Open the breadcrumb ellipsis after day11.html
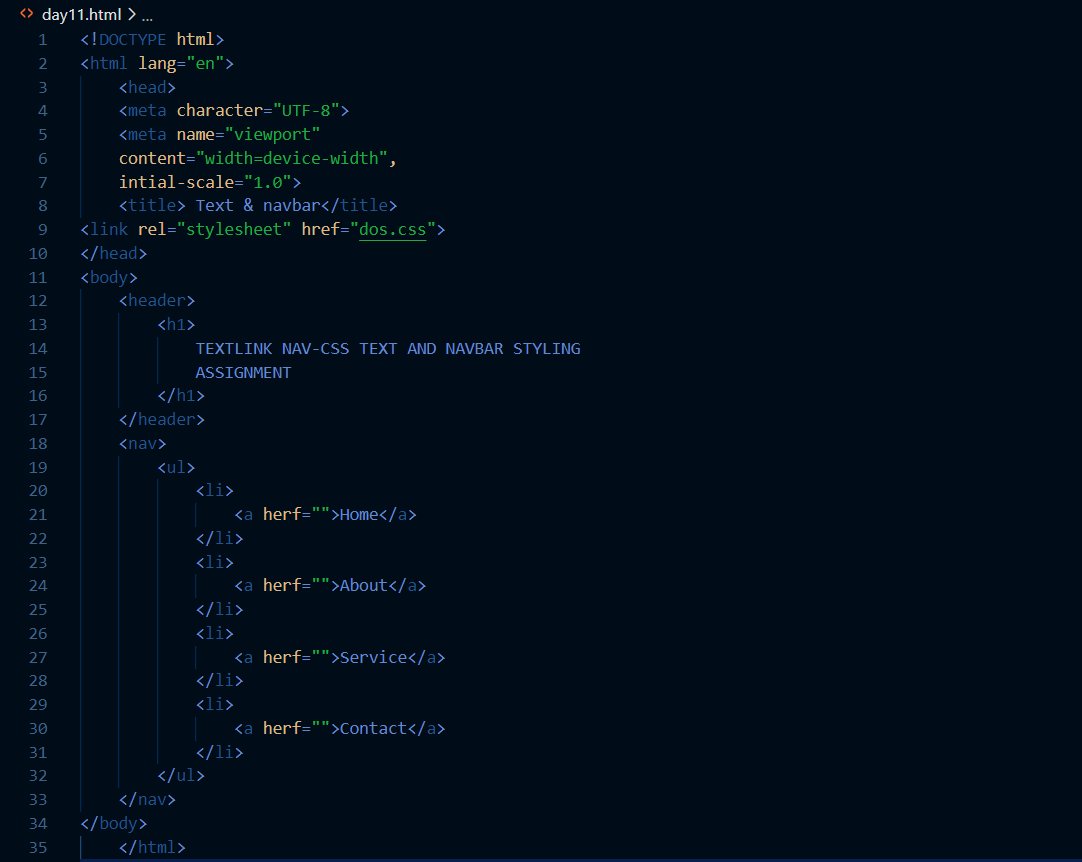The width and height of the screenshot is (1082, 862). click(147, 16)
